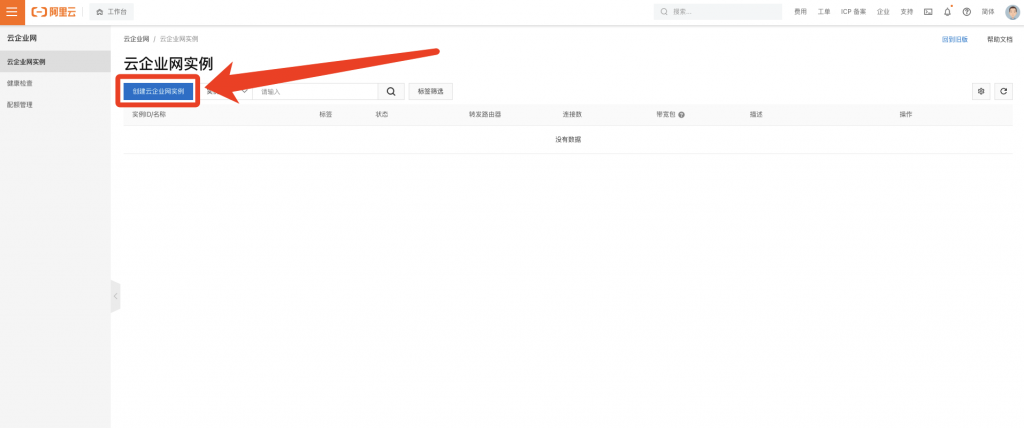
Task: Click the 云企业网 sidebar title
Action: (x=22, y=39)
